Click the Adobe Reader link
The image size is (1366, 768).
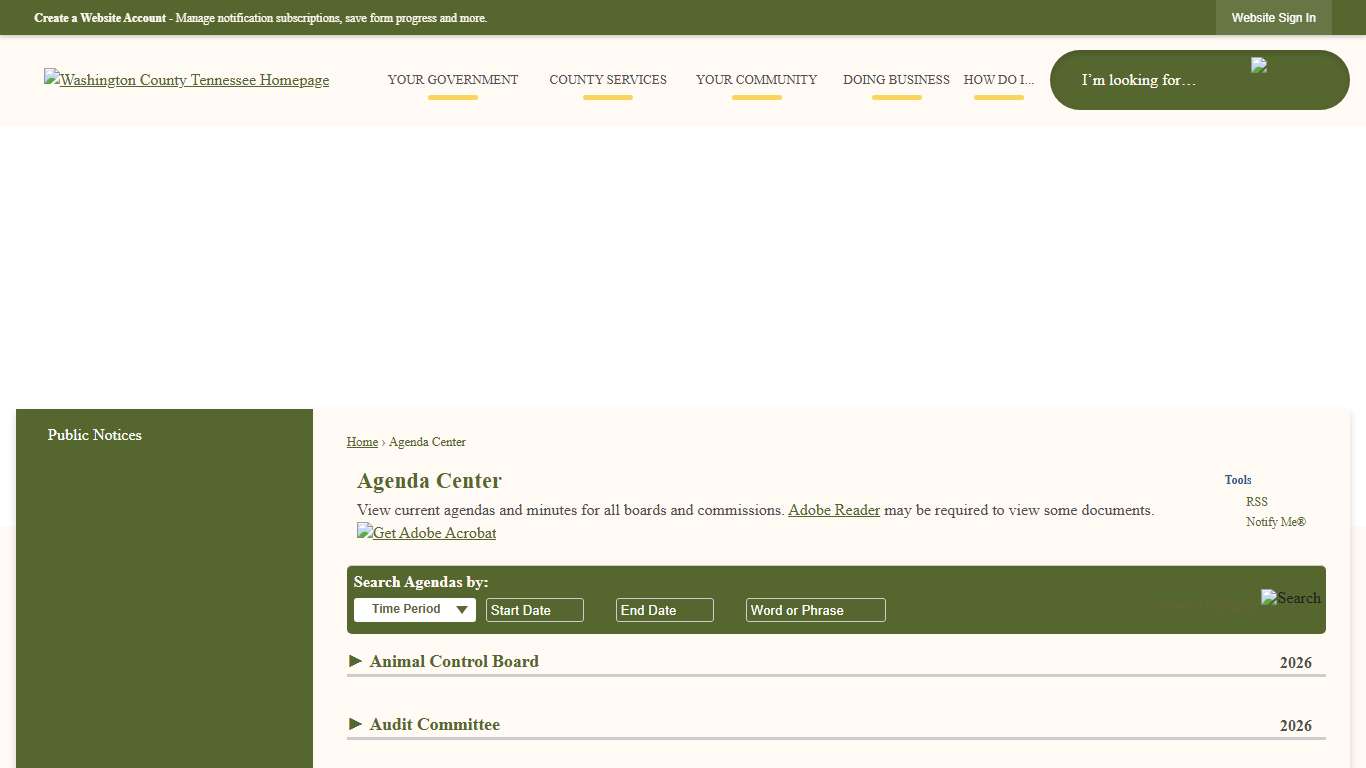(x=833, y=510)
